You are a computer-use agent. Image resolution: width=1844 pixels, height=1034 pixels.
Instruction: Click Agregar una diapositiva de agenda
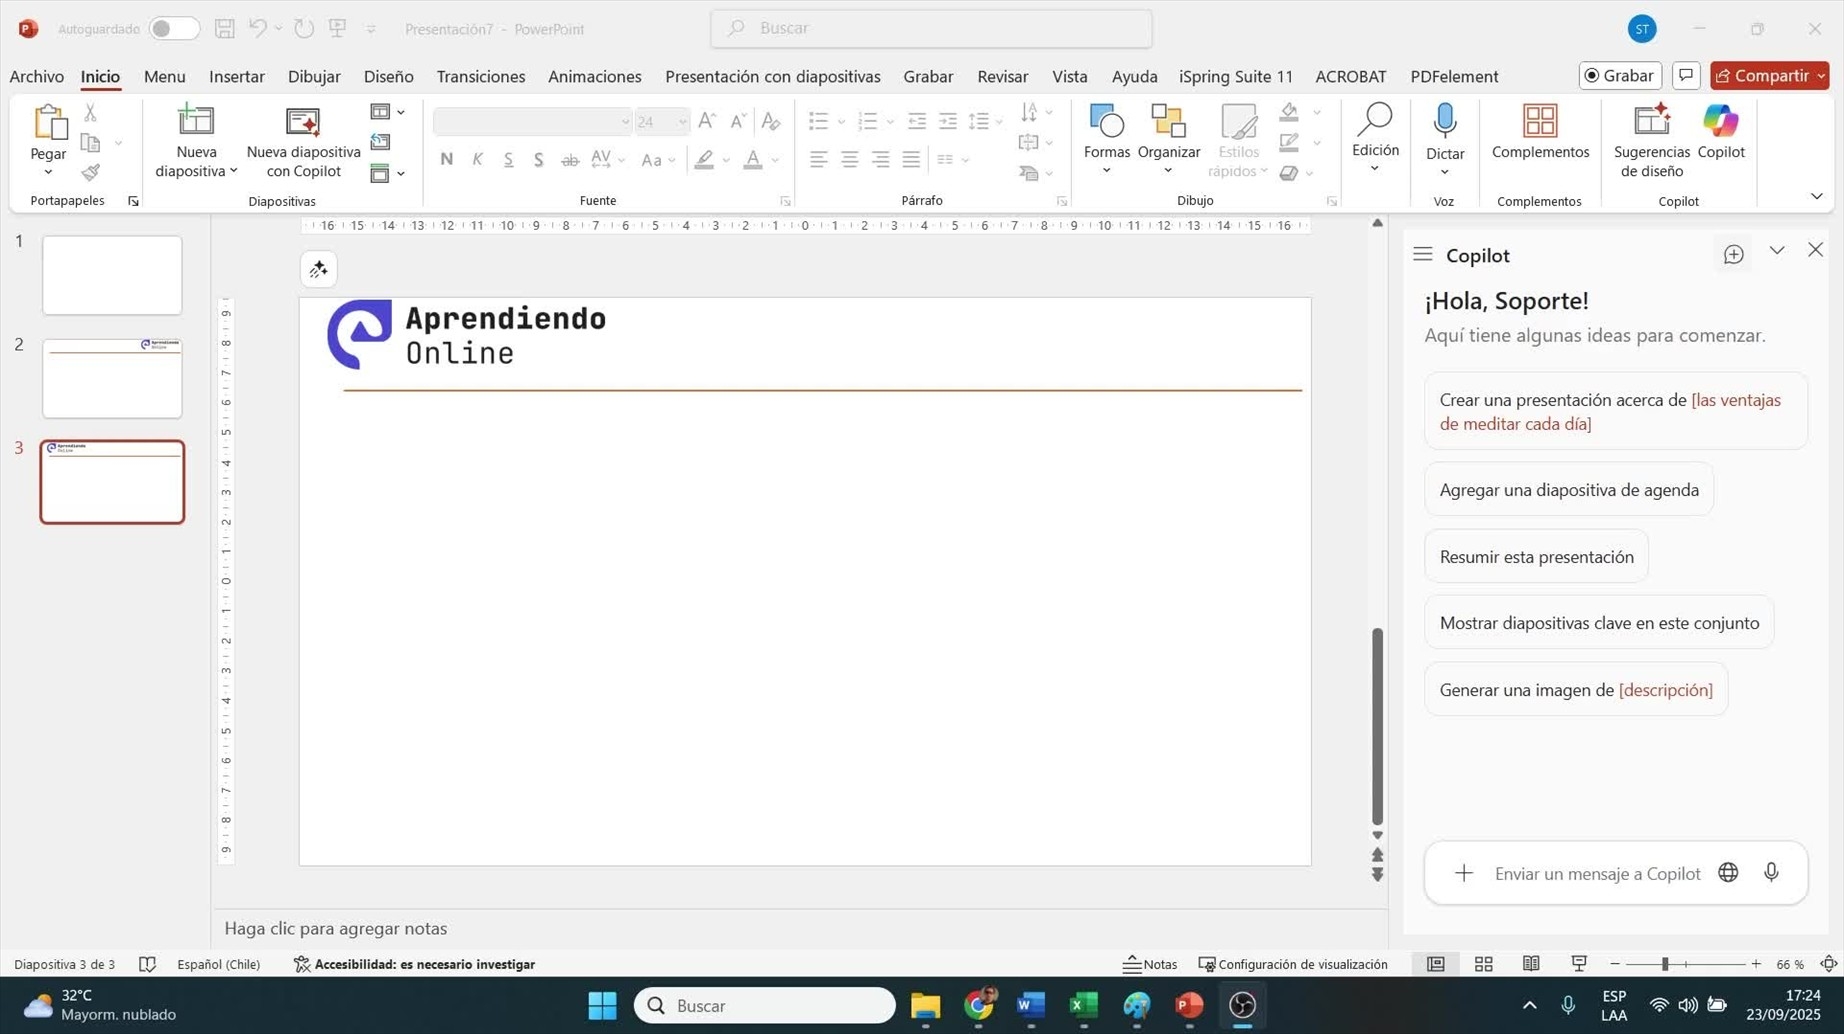(1568, 490)
